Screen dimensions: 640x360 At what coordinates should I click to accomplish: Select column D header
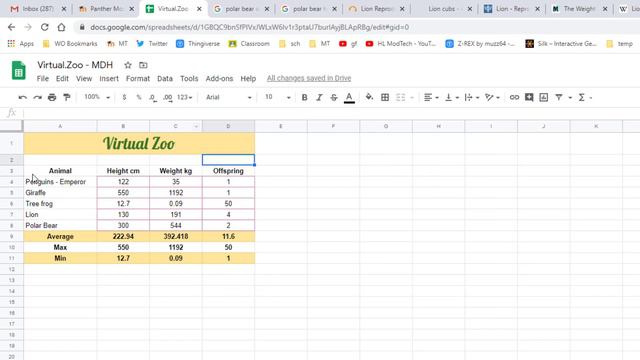228,126
